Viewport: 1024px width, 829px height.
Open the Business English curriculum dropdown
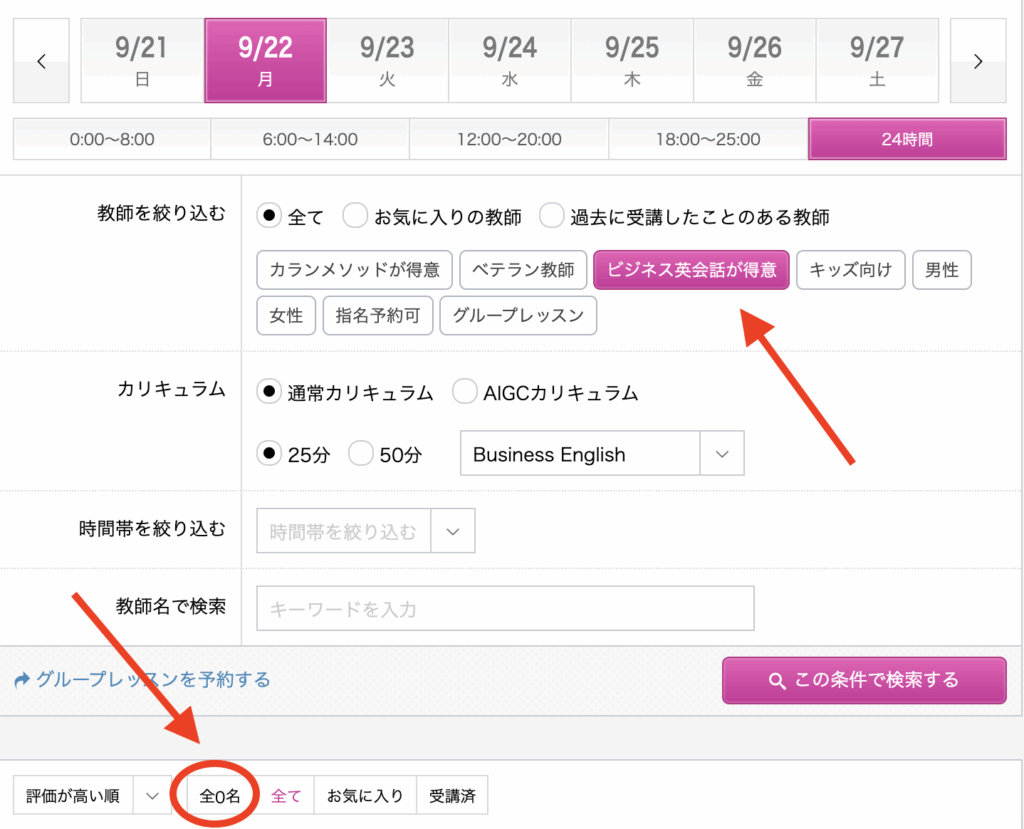(601, 454)
